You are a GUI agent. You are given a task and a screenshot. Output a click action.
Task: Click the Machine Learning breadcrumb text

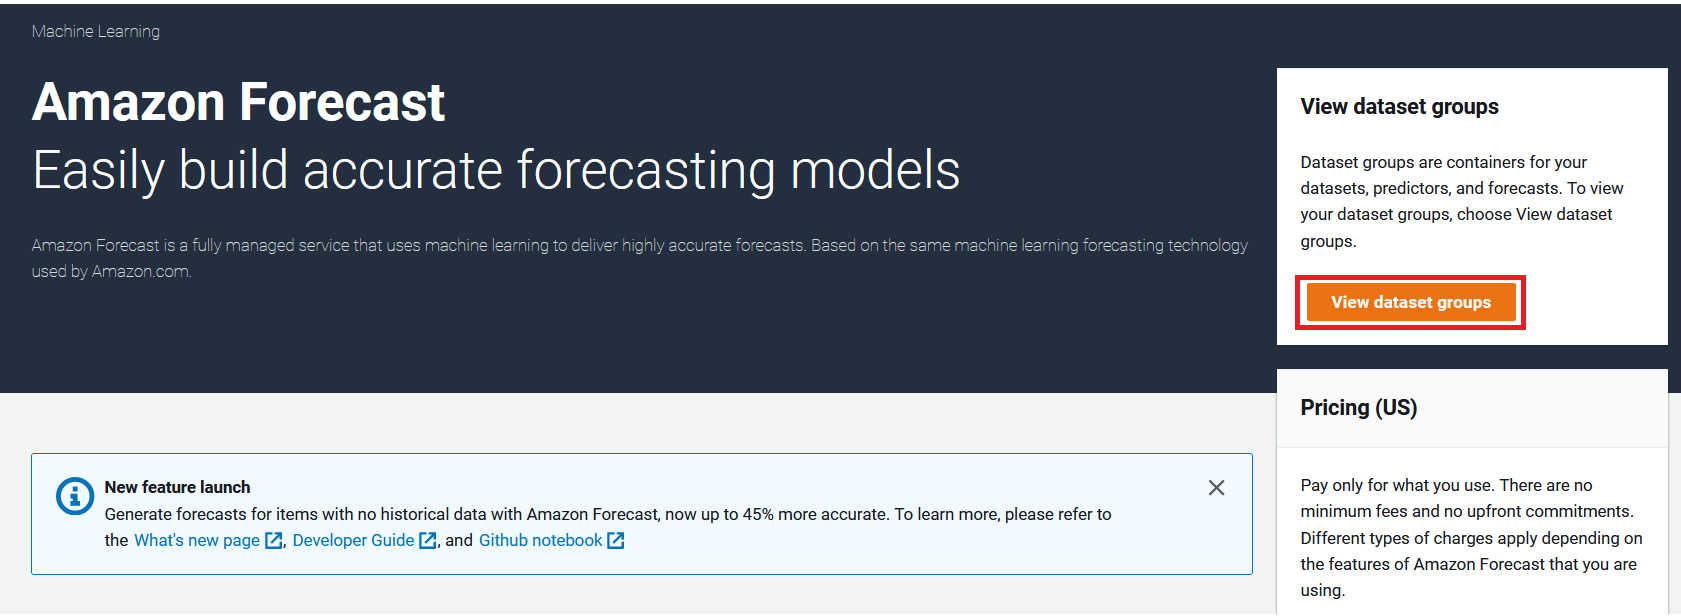[x=96, y=31]
